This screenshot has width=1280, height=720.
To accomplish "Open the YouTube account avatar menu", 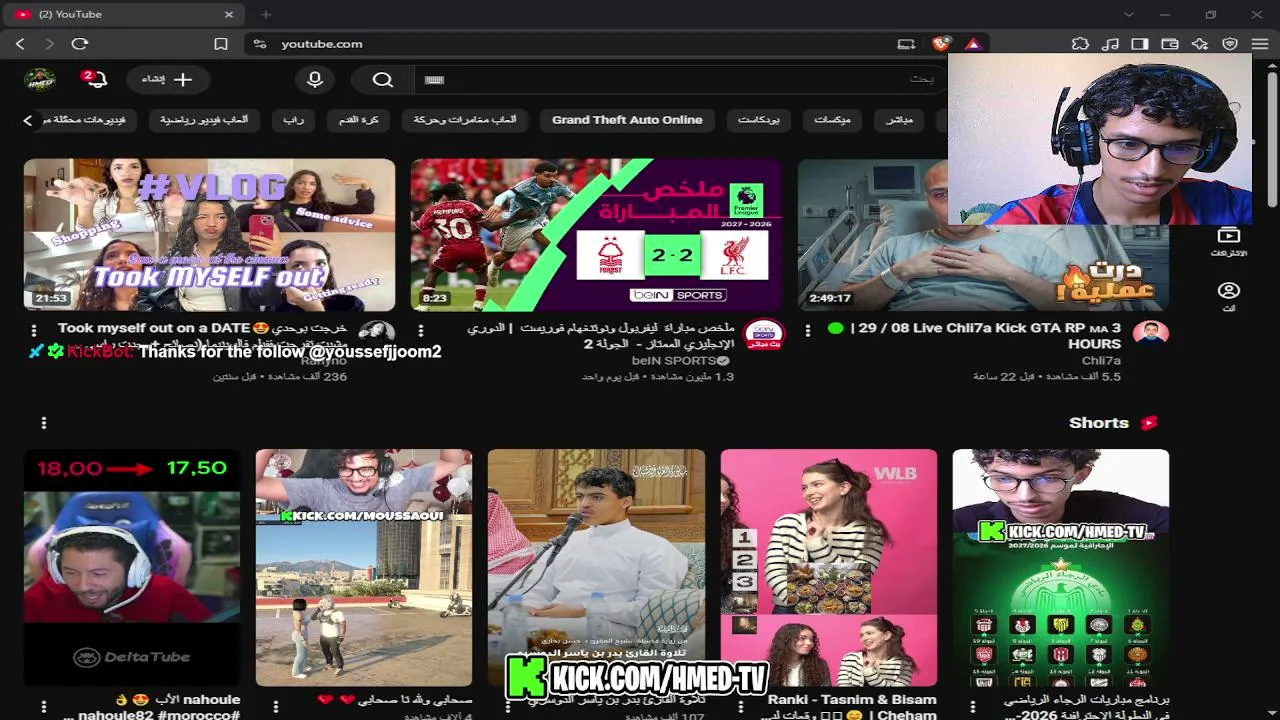I will (40, 80).
